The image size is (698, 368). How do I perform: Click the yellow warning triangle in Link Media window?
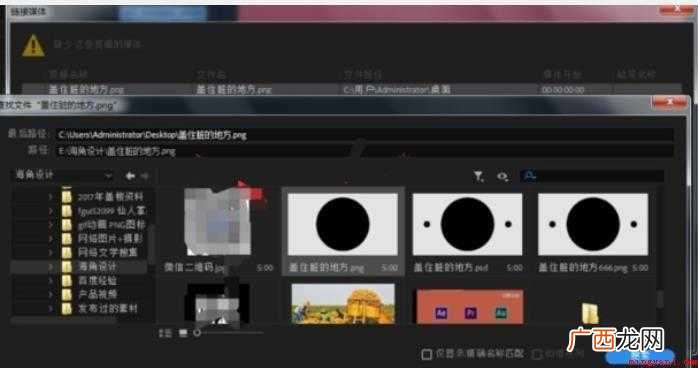(x=33, y=46)
